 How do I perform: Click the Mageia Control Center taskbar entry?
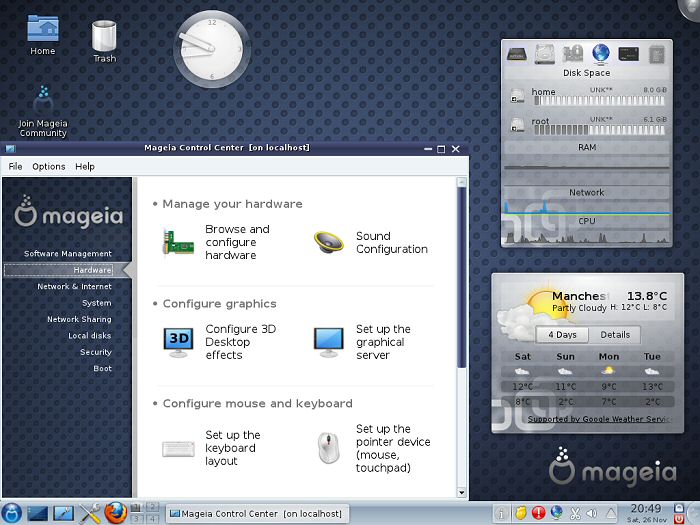[x=257, y=514]
